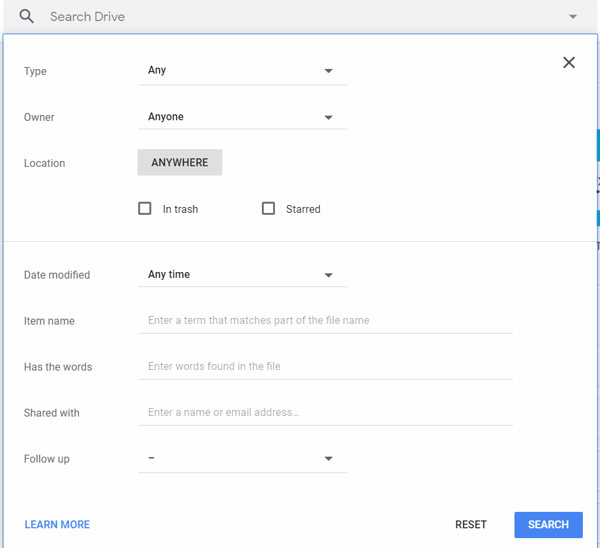The width and height of the screenshot is (600, 548).
Task: Click the Owner dropdown arrow
Action: (328, 117)
